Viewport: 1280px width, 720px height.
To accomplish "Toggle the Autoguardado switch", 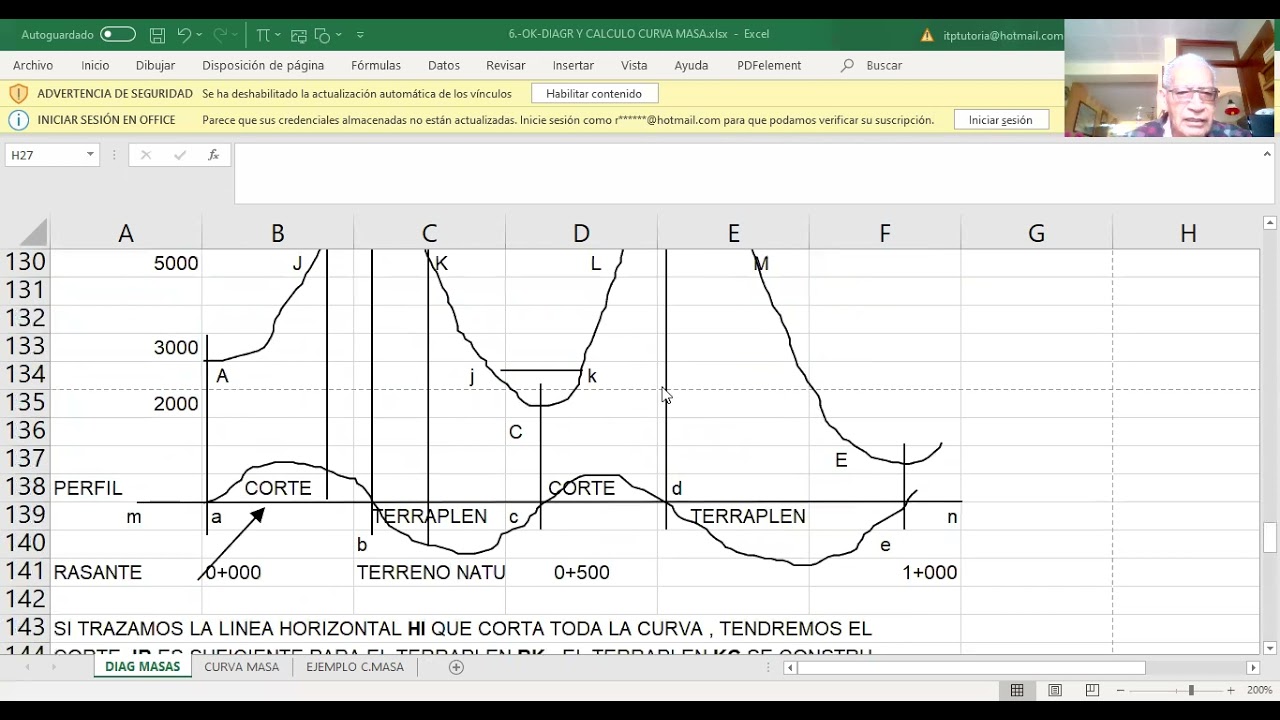I will pos(117,34).
